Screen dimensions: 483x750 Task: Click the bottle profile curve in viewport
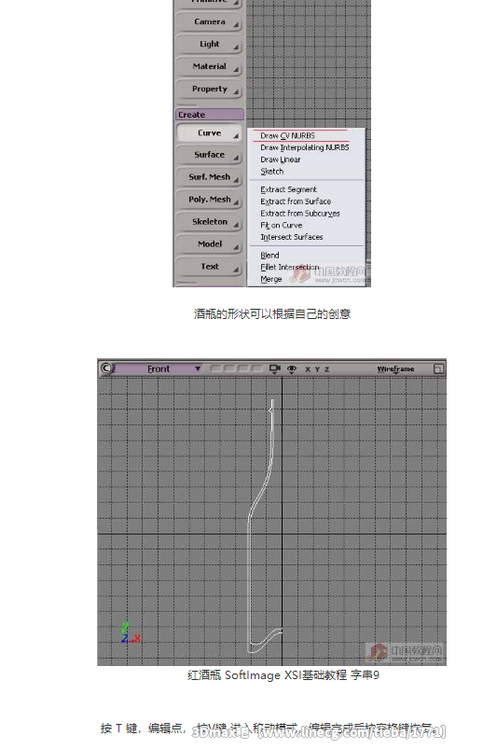(249, 574)
